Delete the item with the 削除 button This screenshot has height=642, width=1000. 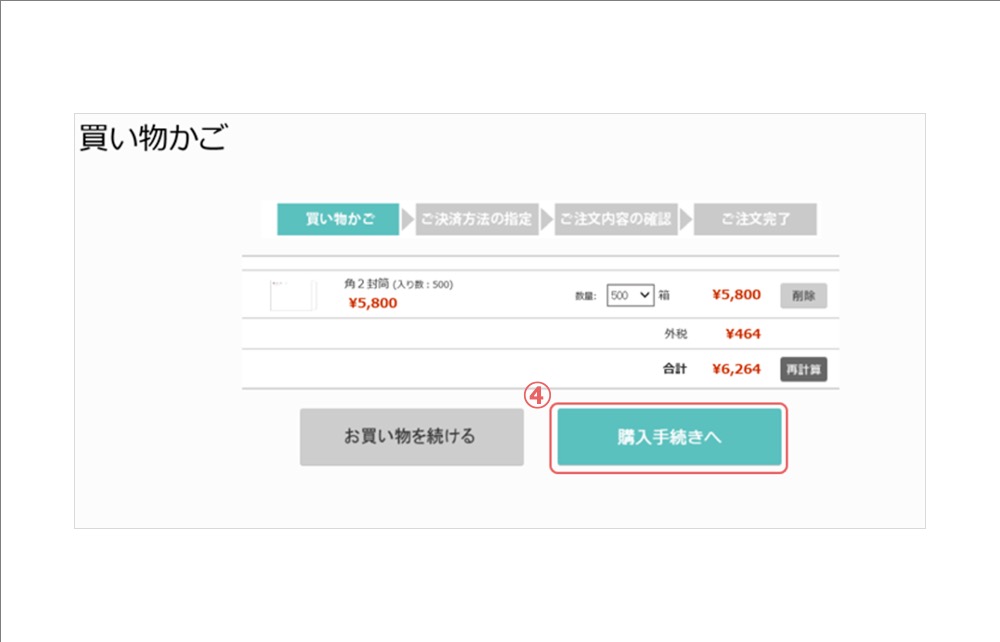[x=804, y=296]
